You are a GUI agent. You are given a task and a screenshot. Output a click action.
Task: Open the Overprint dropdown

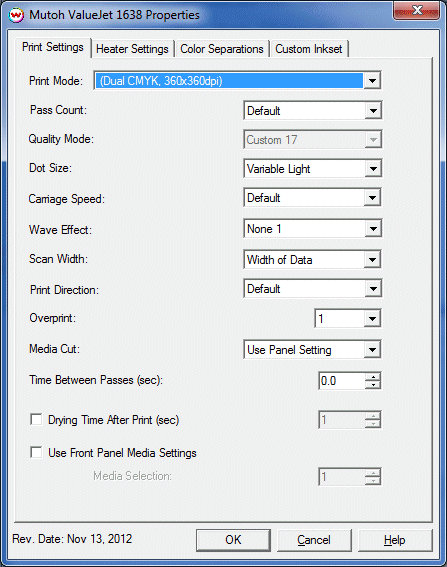tap(348, 319)
